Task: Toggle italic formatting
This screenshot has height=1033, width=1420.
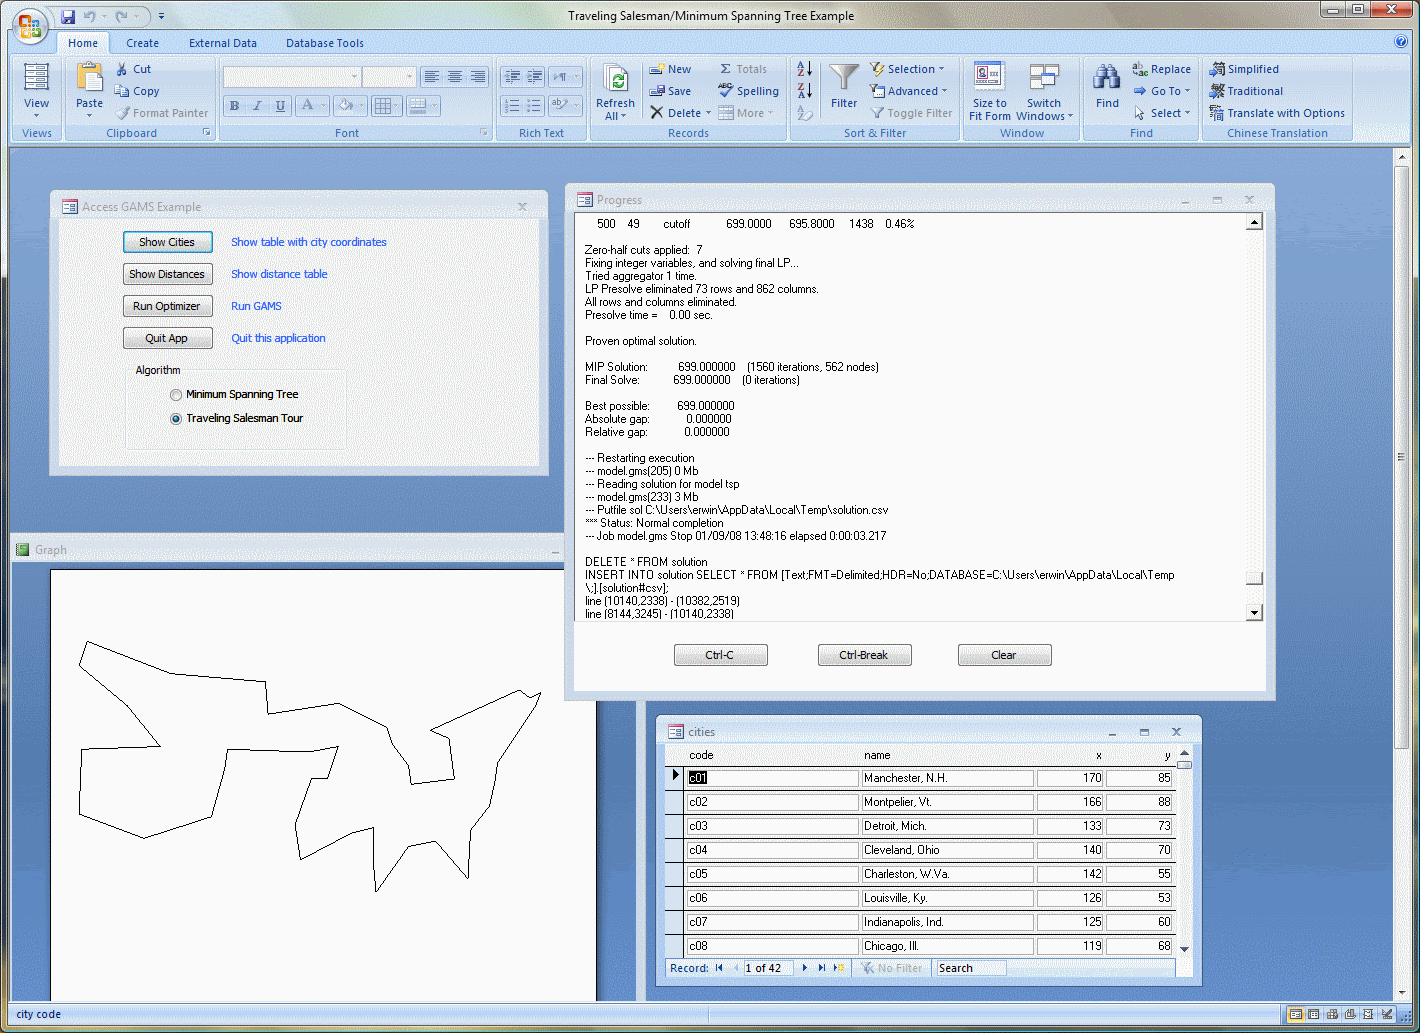Action: pos(257,105)
